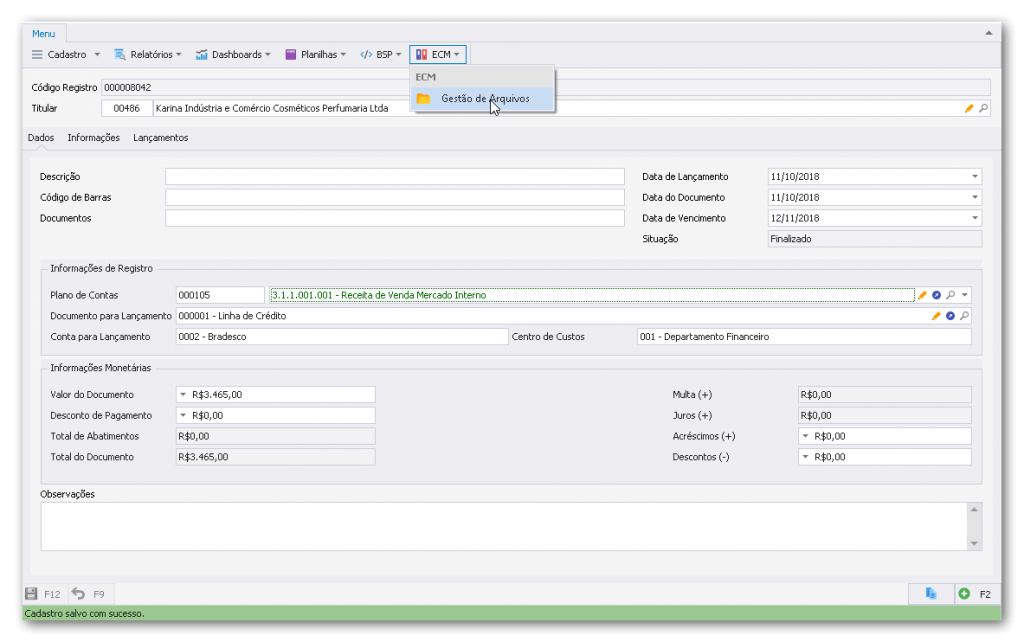This screenshot has width=1024, height=642.
Task: Expand the Plano de Contas dropdown arrow
Action: tap(965, 295)
